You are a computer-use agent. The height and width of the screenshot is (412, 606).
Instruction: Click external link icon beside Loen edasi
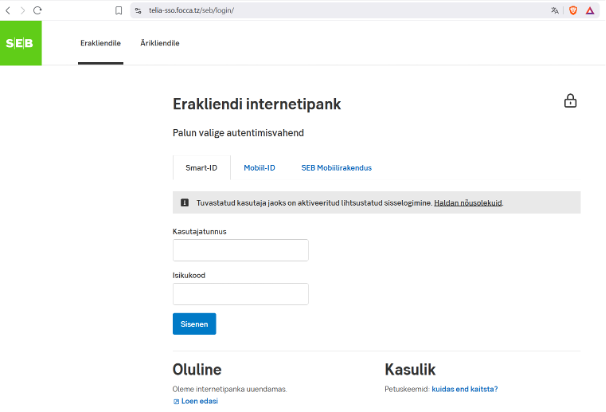click(176, 401)
